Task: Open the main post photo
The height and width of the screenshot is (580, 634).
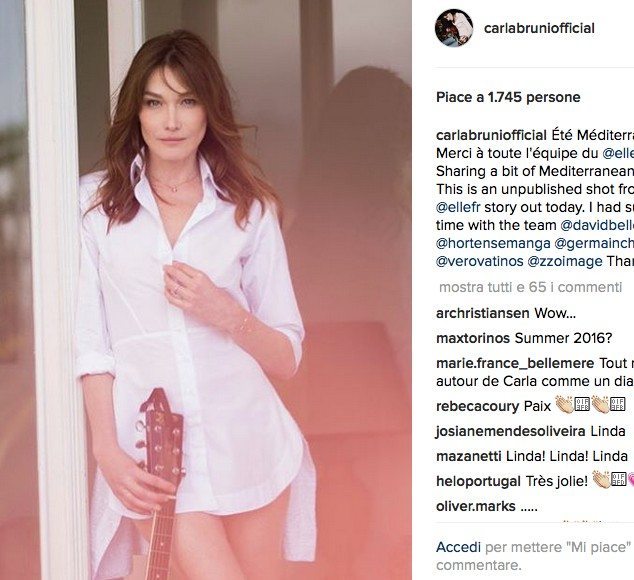Action: 206,290
